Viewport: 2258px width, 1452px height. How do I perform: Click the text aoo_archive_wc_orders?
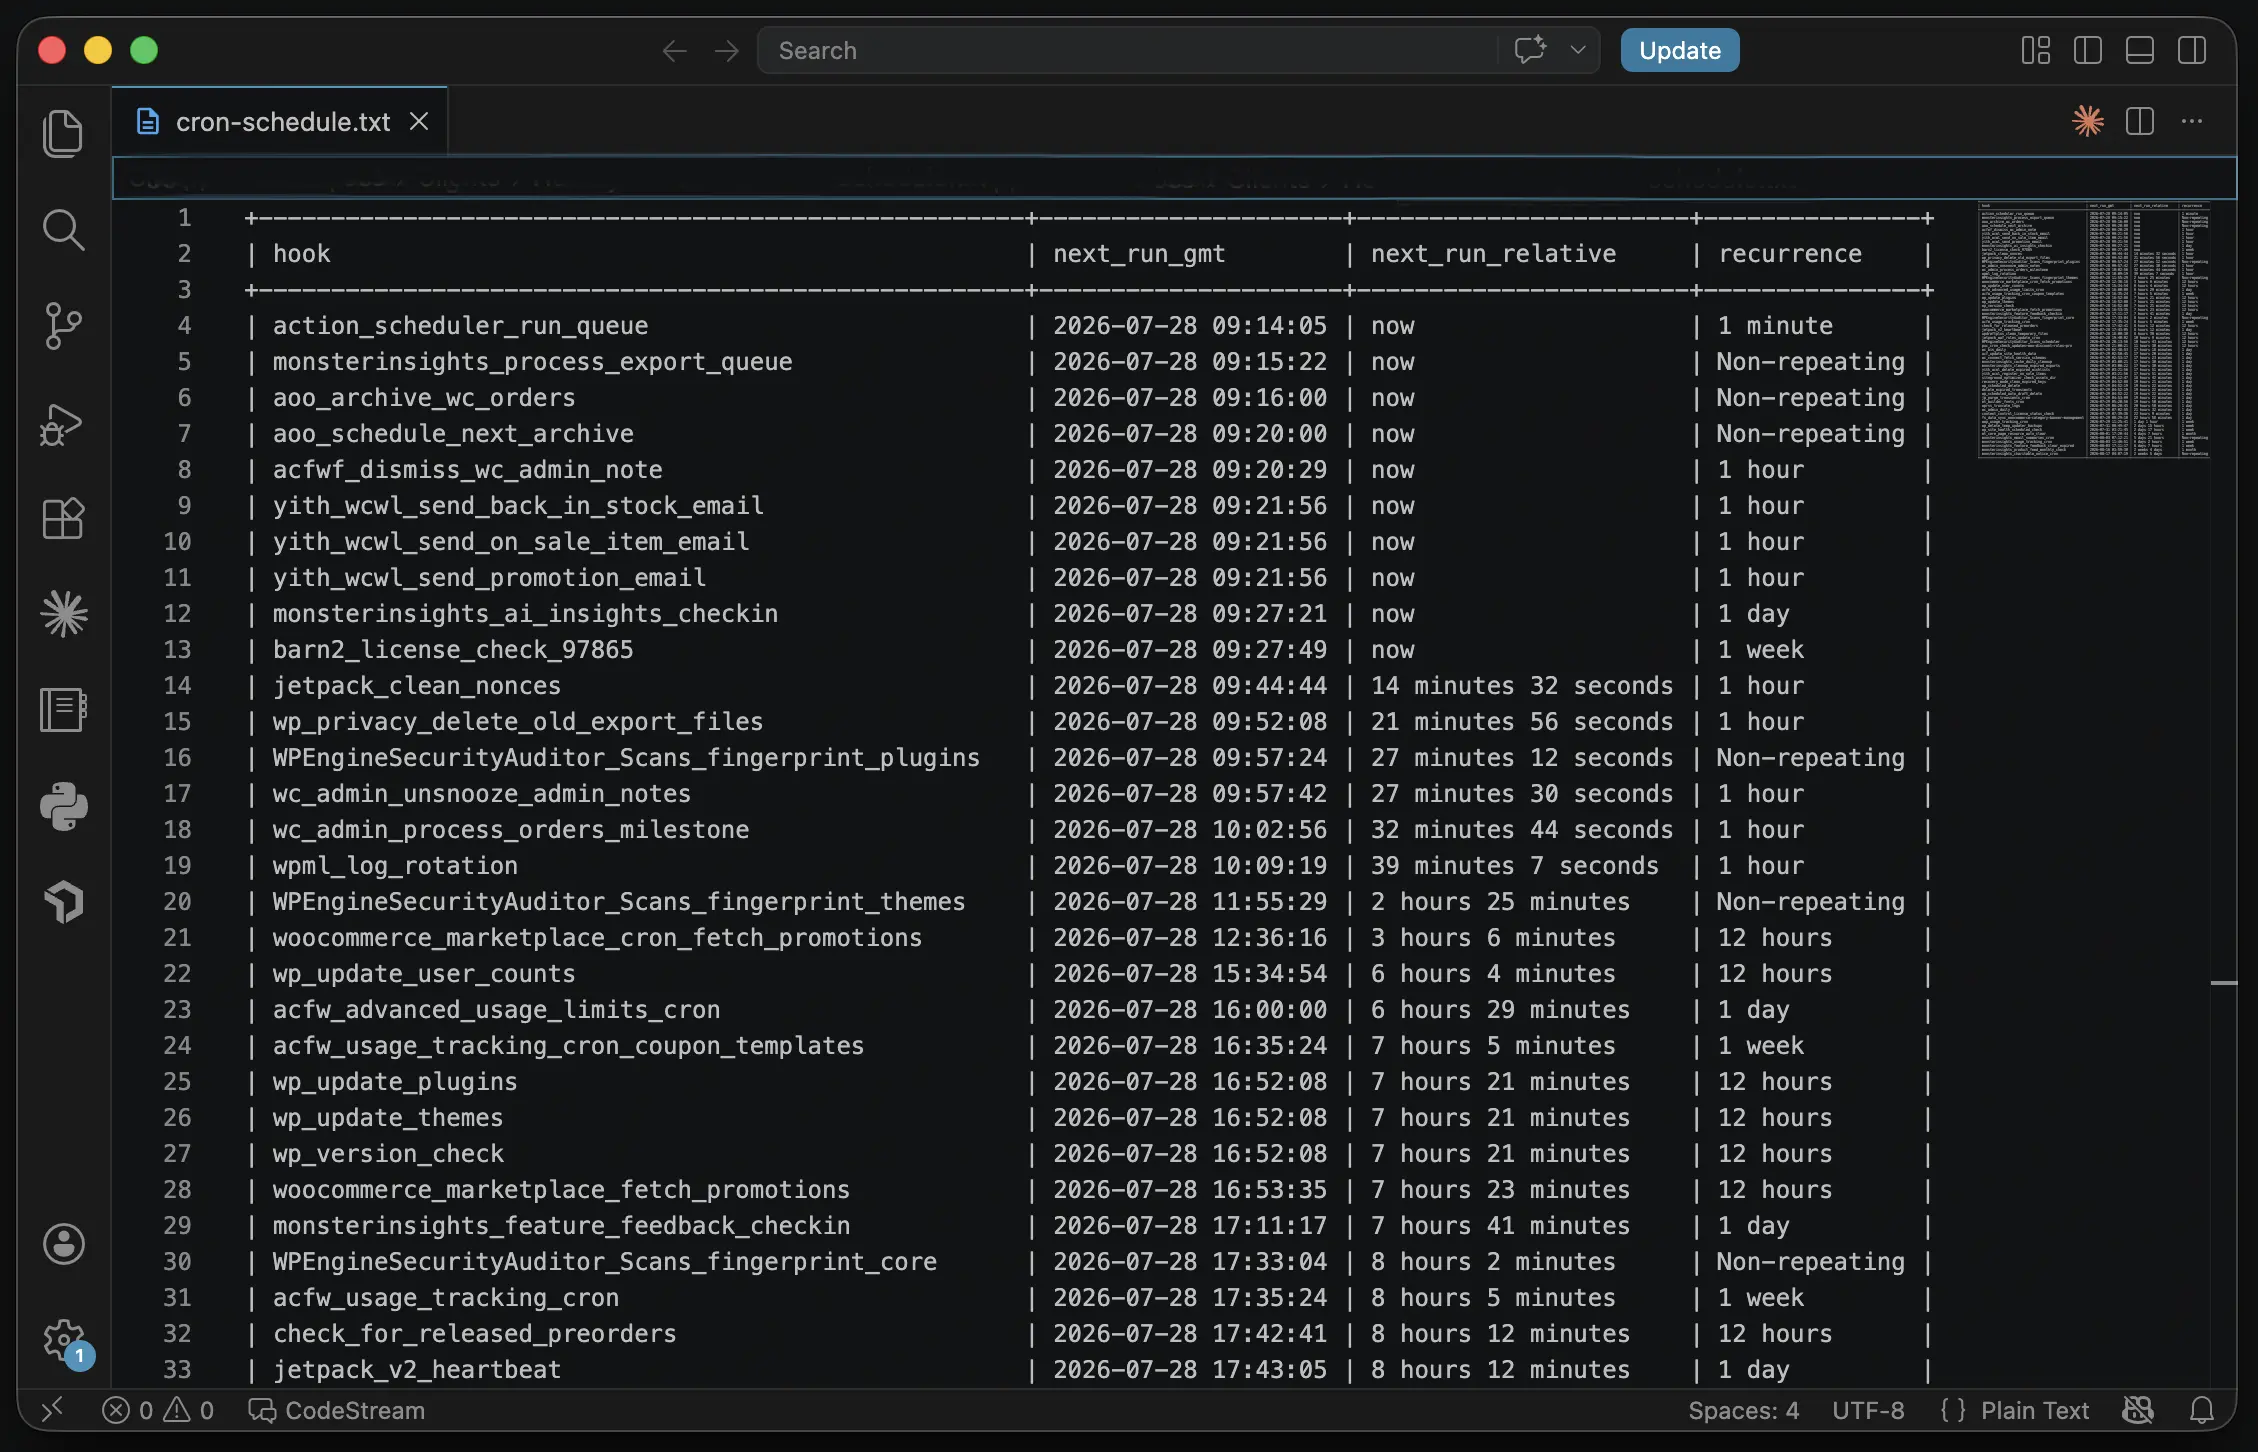424,398
